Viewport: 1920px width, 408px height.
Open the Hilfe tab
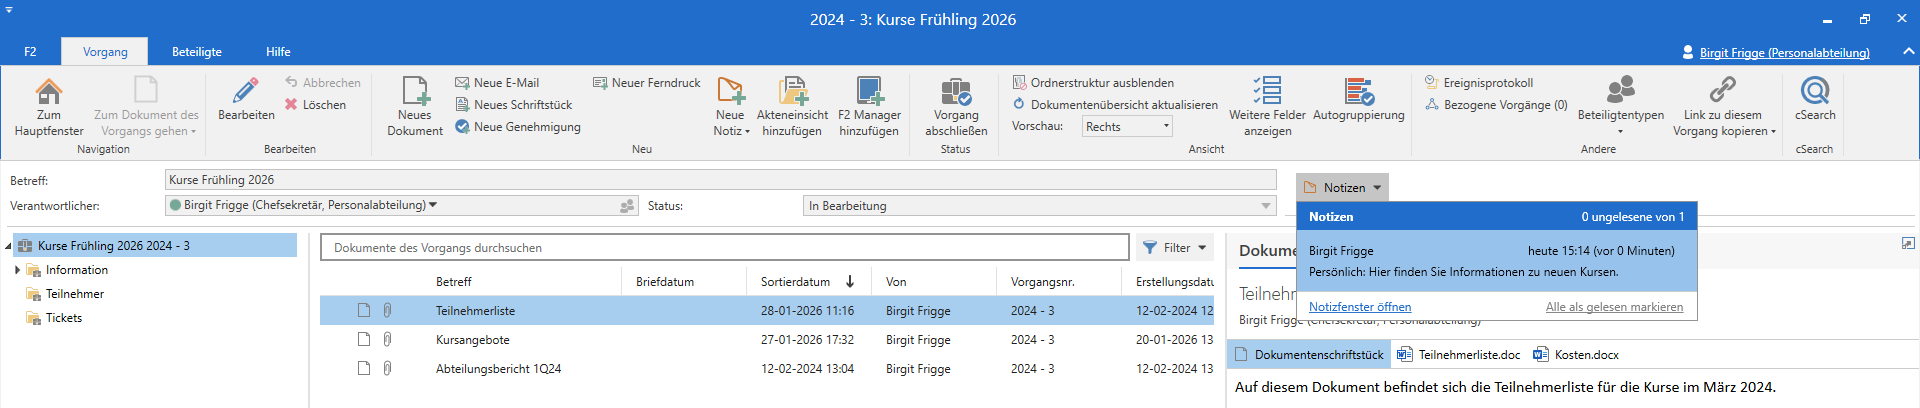pyautogui.click(x=278, y=52)
